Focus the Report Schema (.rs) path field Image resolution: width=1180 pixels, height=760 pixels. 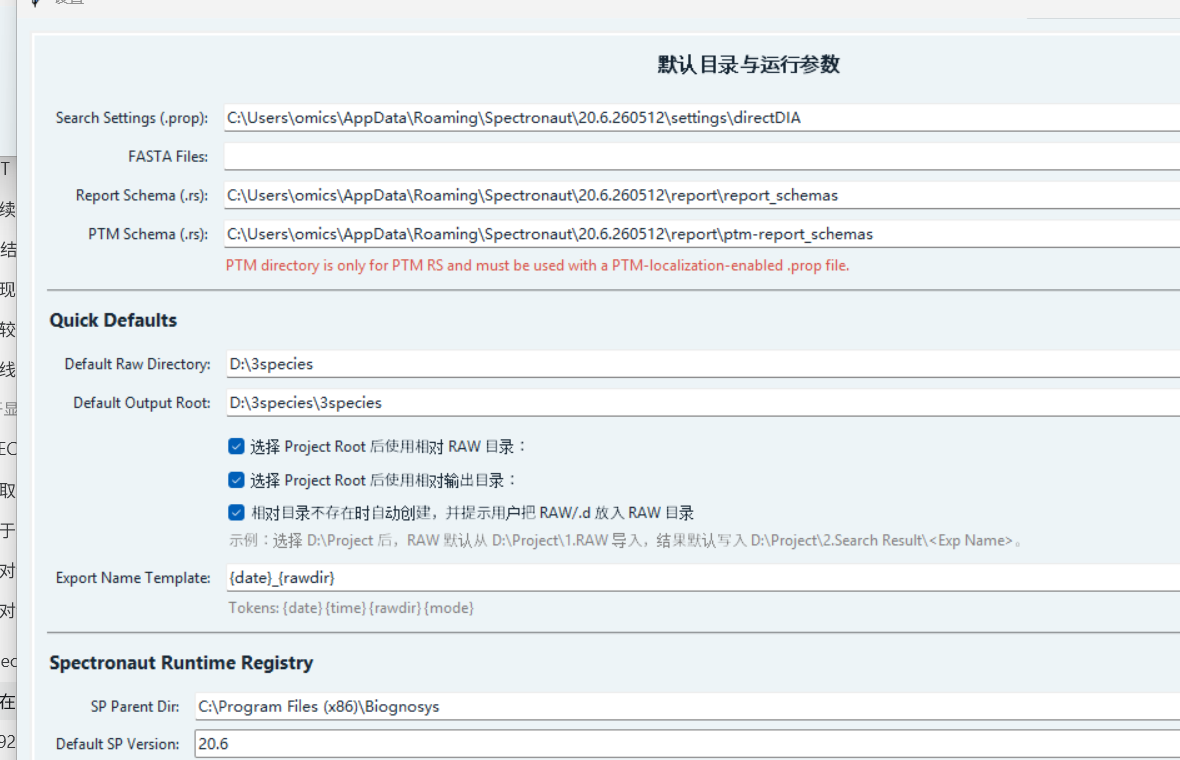(702, 196)
